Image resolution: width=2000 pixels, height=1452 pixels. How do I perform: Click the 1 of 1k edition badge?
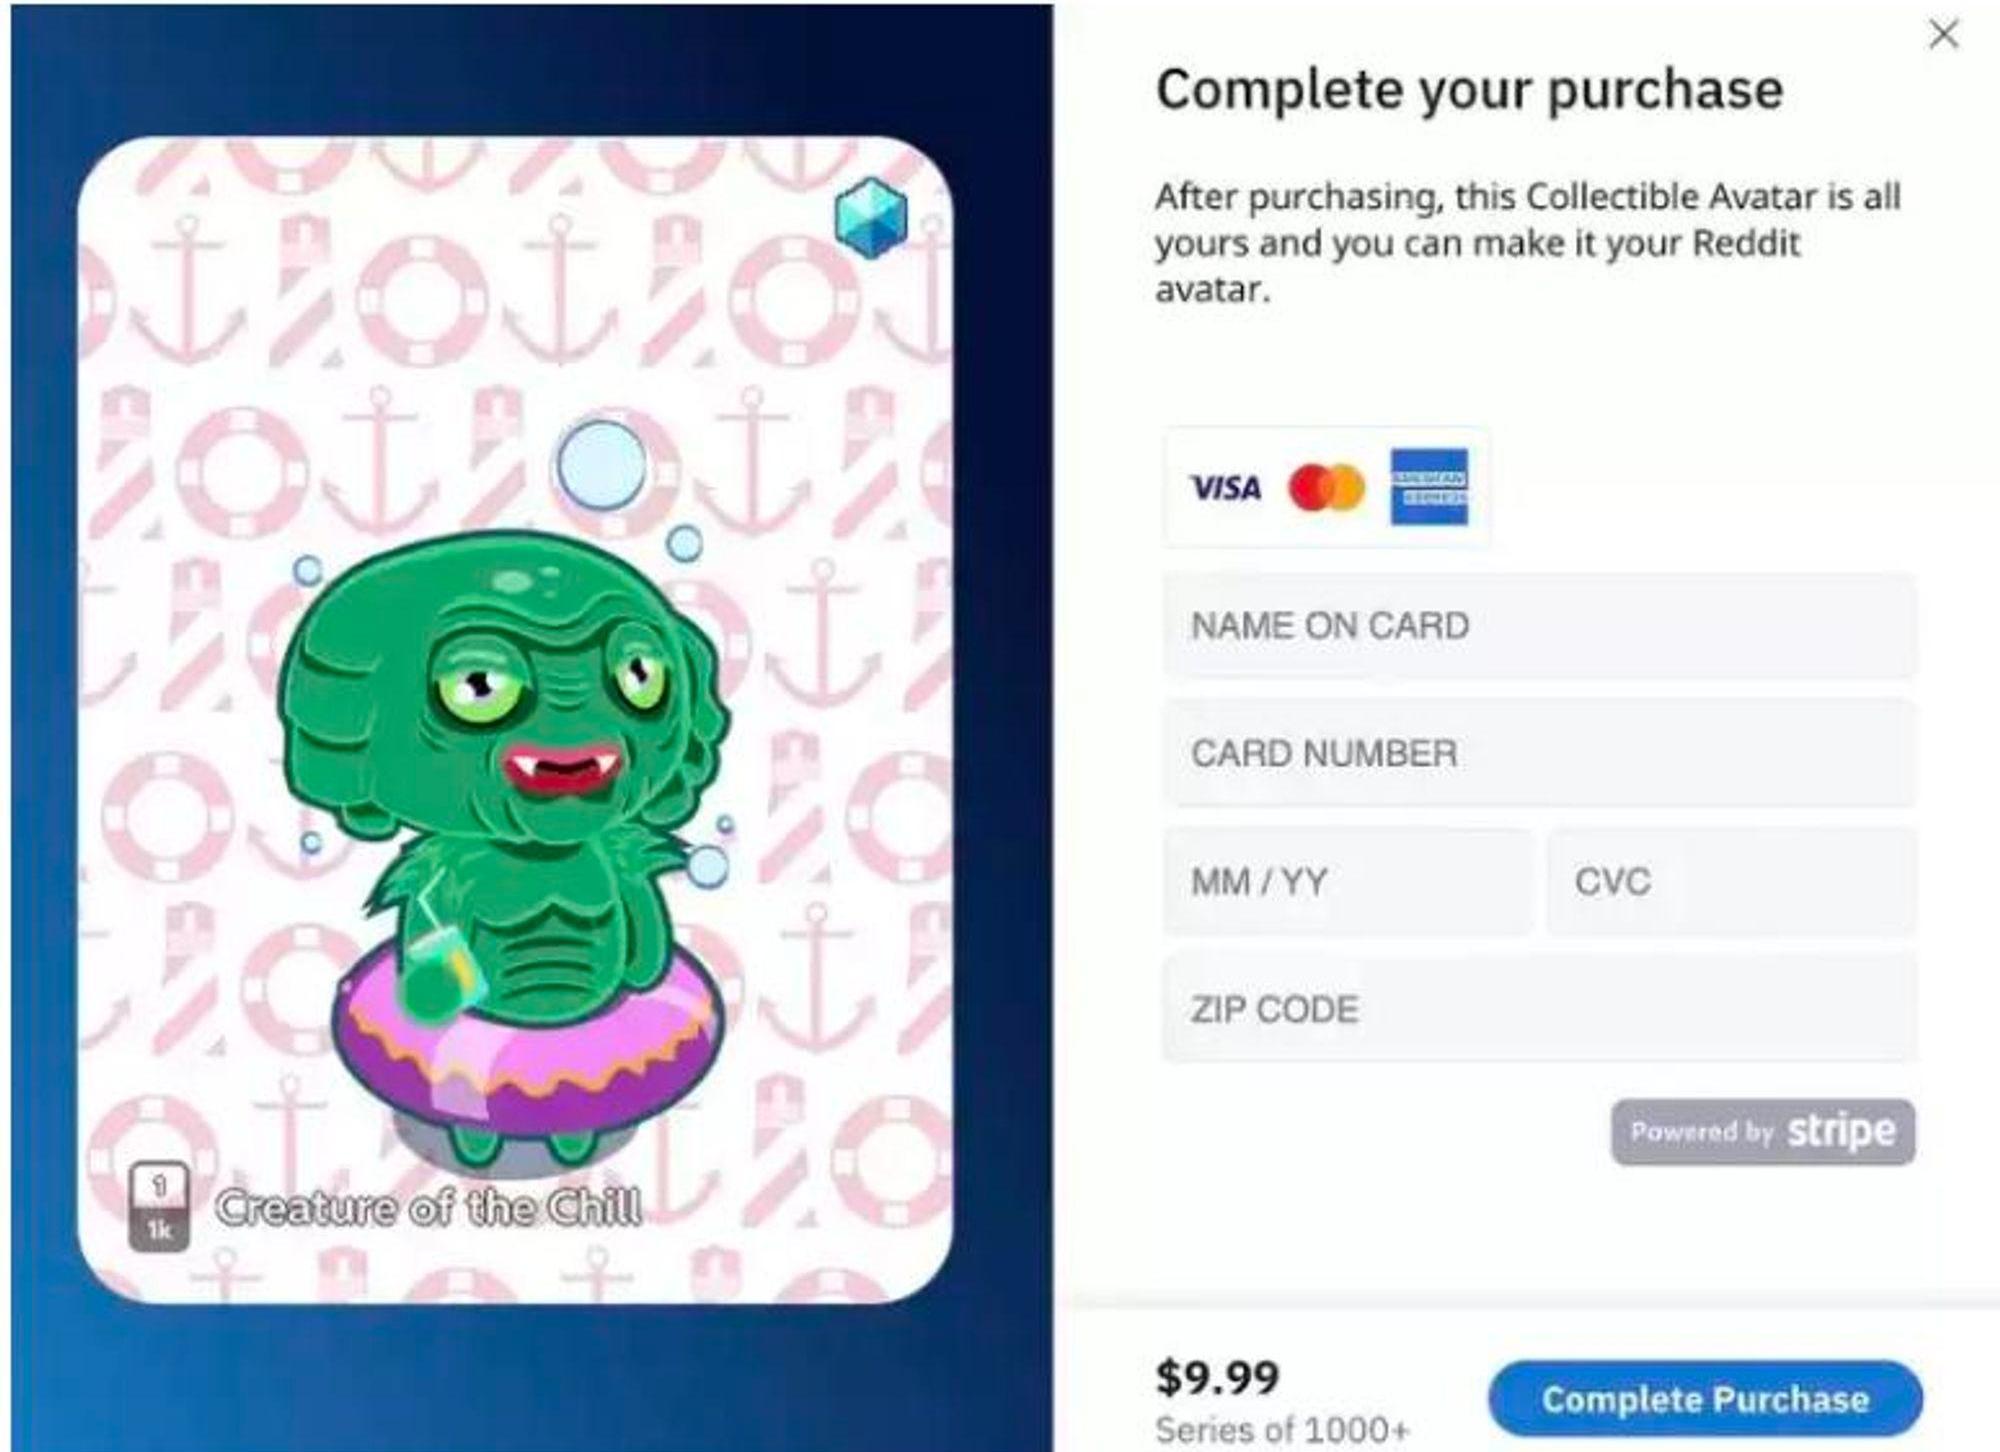coord(158,1207)
